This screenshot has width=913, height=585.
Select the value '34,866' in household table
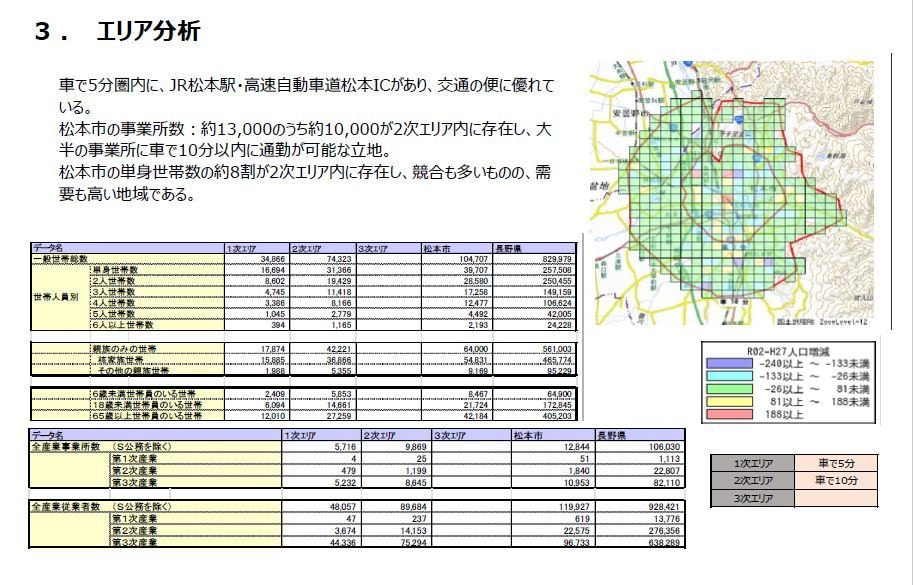point(273,259)
